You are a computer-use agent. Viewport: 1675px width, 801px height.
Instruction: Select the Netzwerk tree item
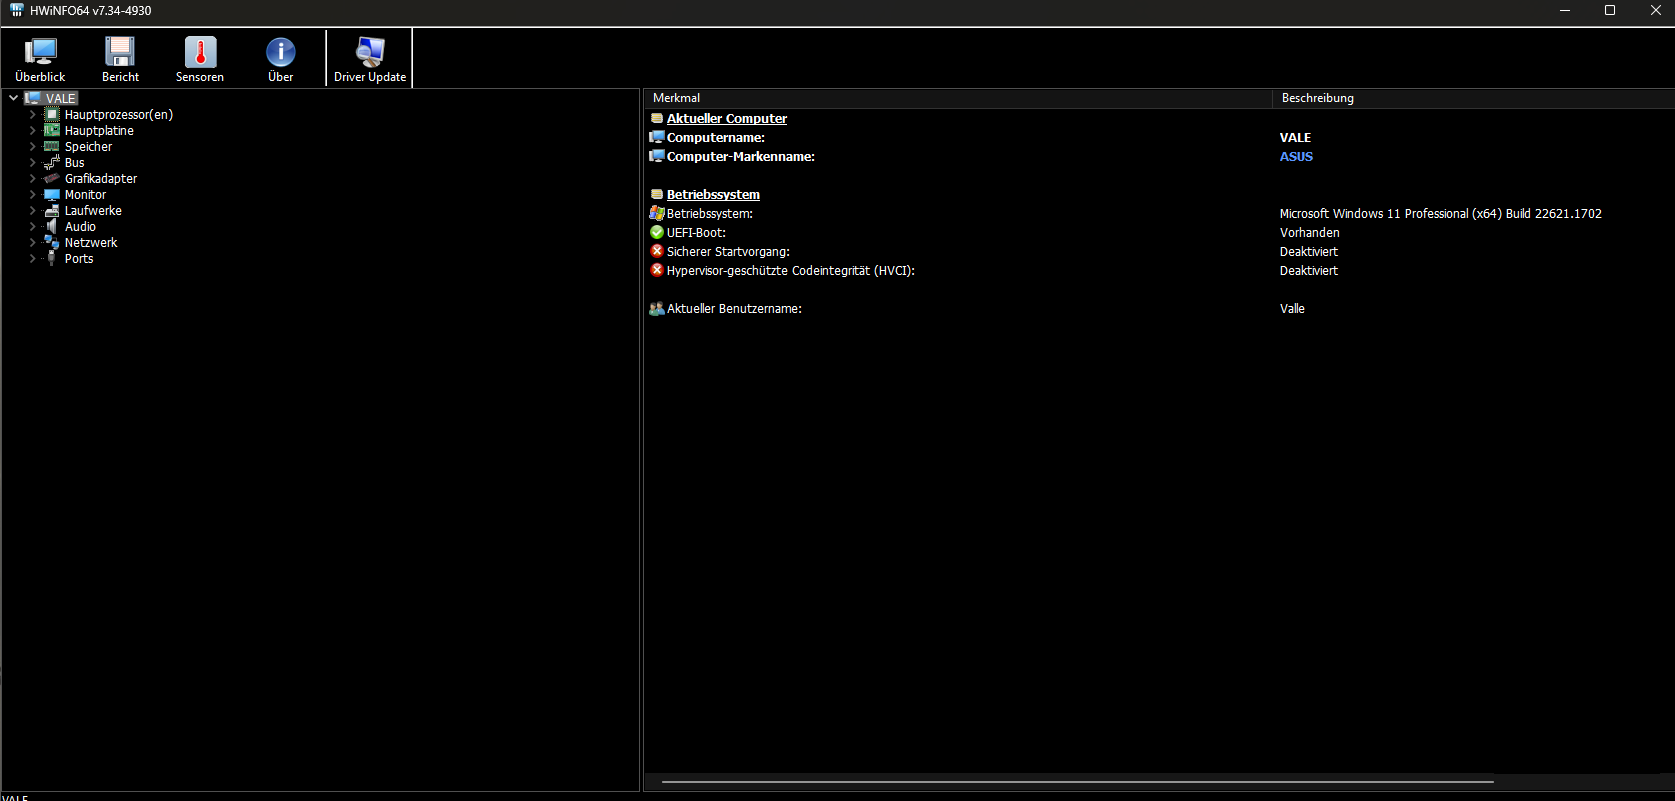(91, 242)
